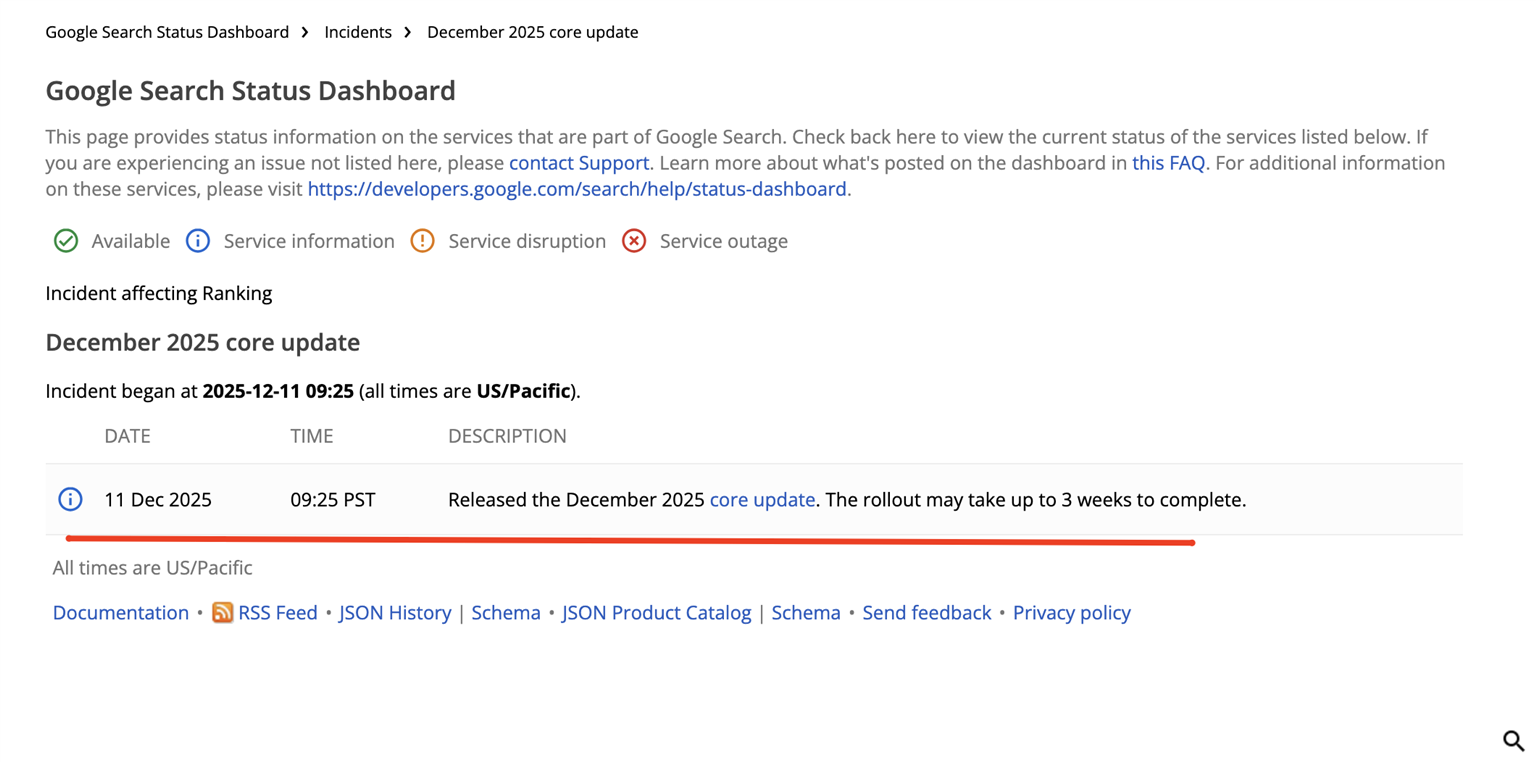Click the red Service outage icon
This screenshot has width=1536, height=762.
[x=634, y=241]
